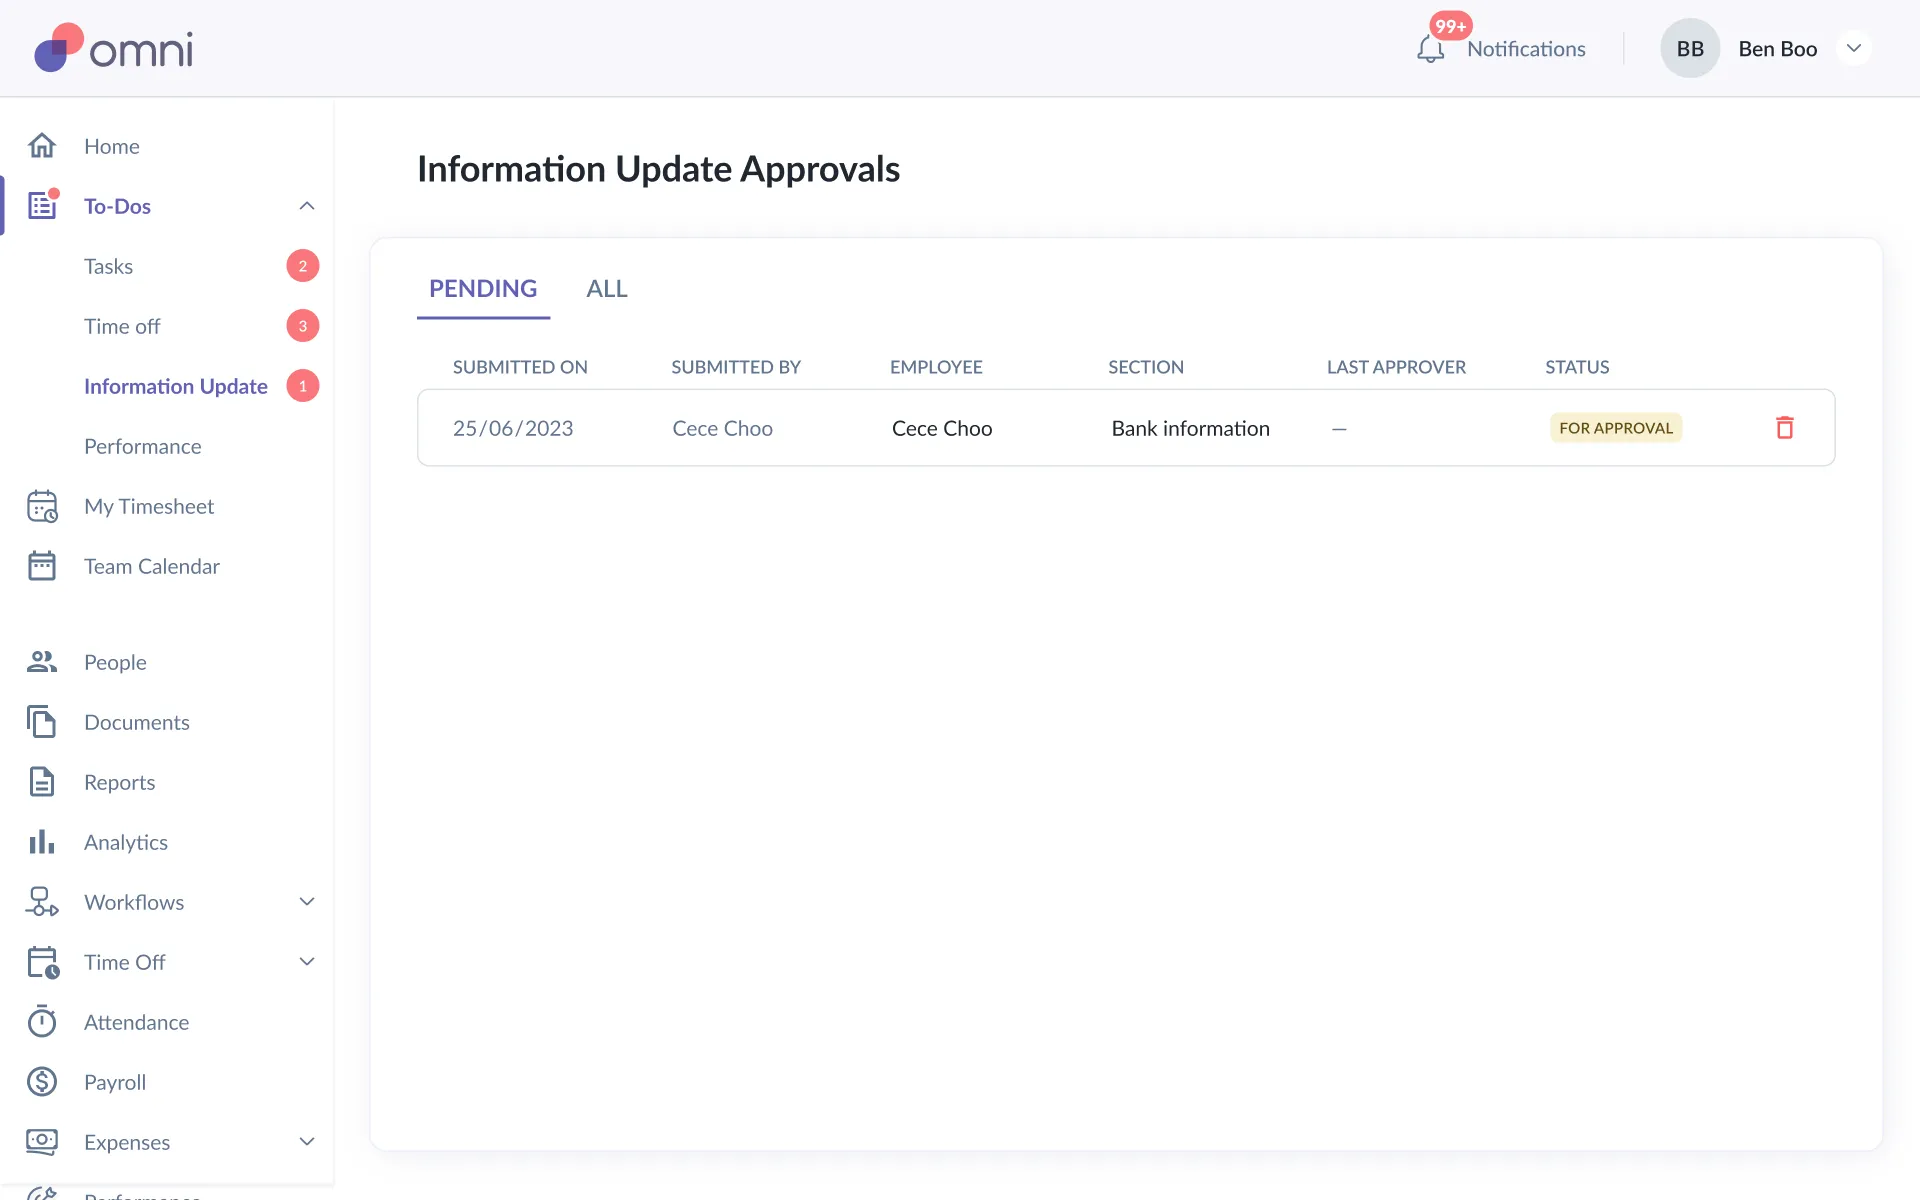
Task: Click the Payroll dollar icon
Action: point(42,1082)
